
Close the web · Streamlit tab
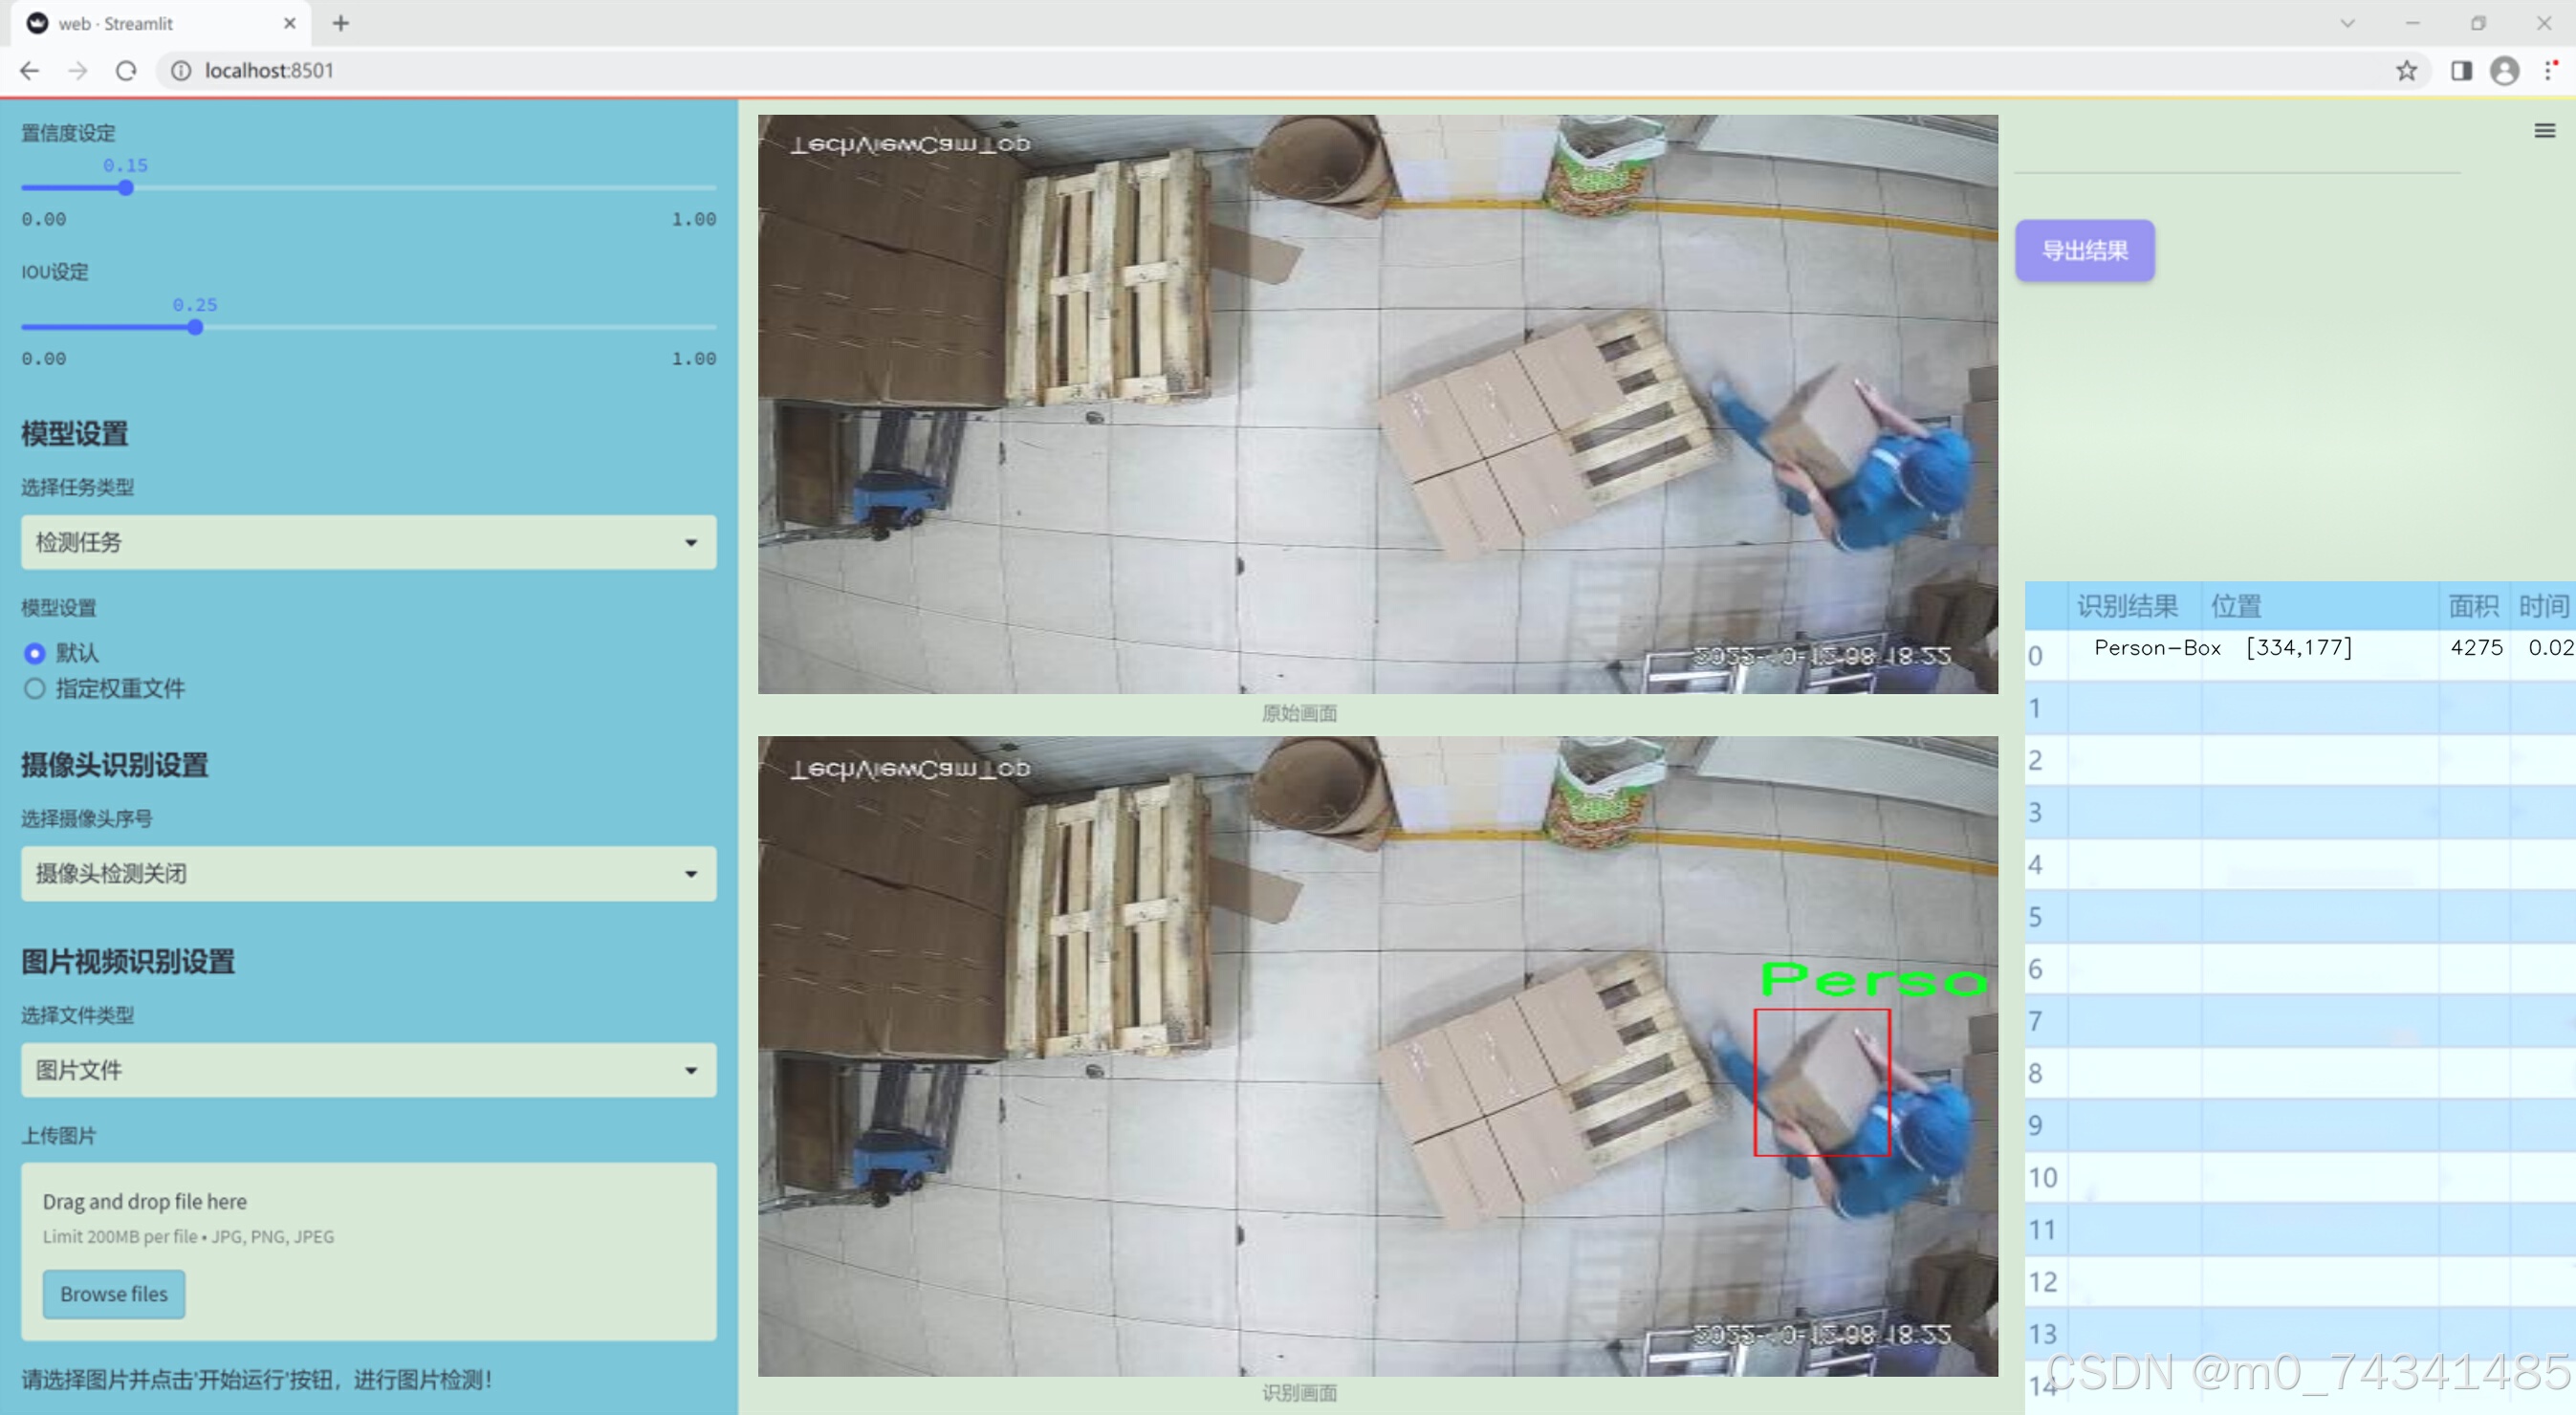coord(290,23)
